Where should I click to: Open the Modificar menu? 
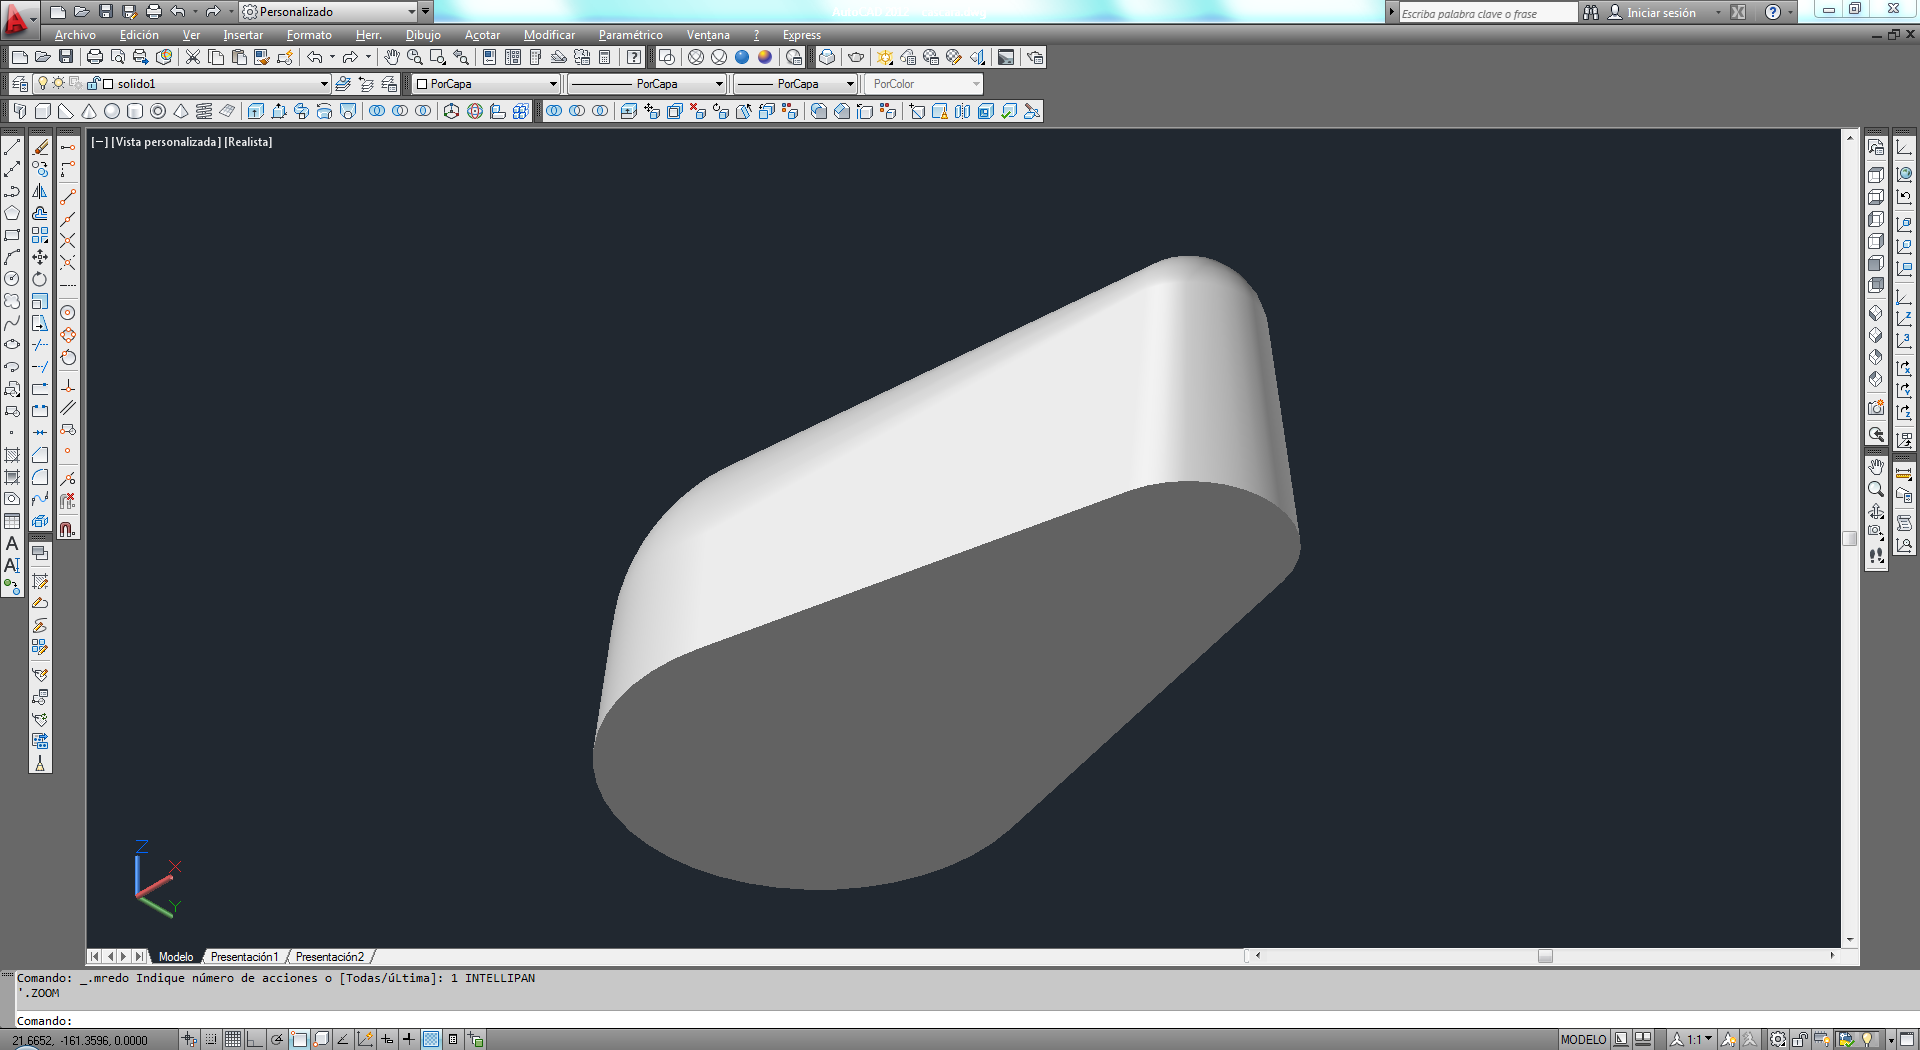(549, 35)
